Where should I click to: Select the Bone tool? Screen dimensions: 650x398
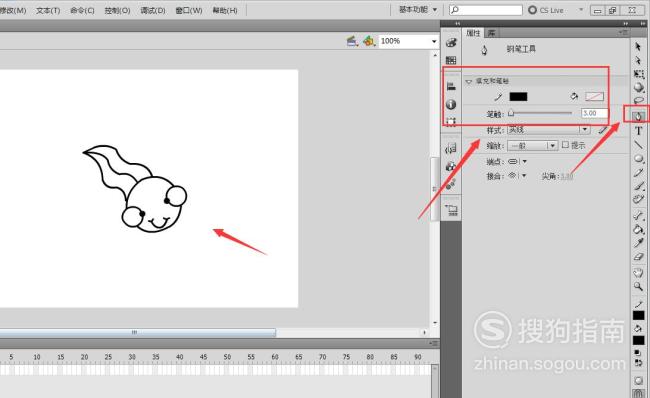pos(638,215)
